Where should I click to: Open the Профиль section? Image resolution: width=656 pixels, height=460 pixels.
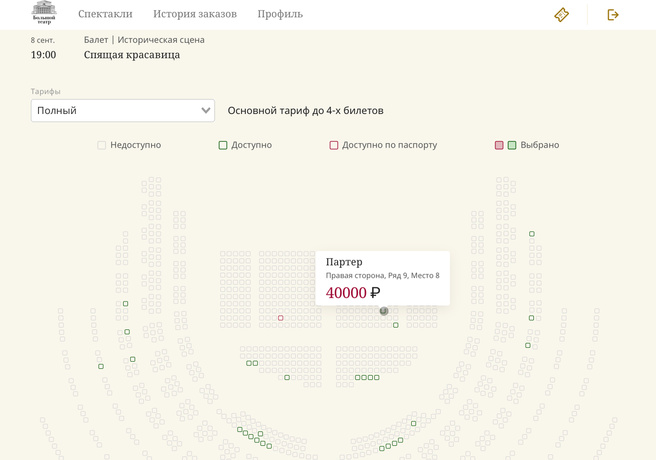[280, 14]
